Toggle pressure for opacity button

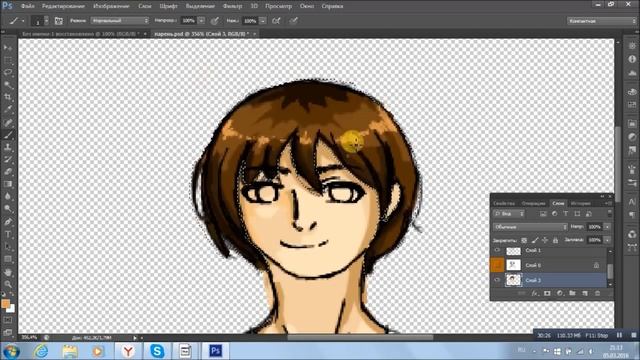click(x=215, y=21)
